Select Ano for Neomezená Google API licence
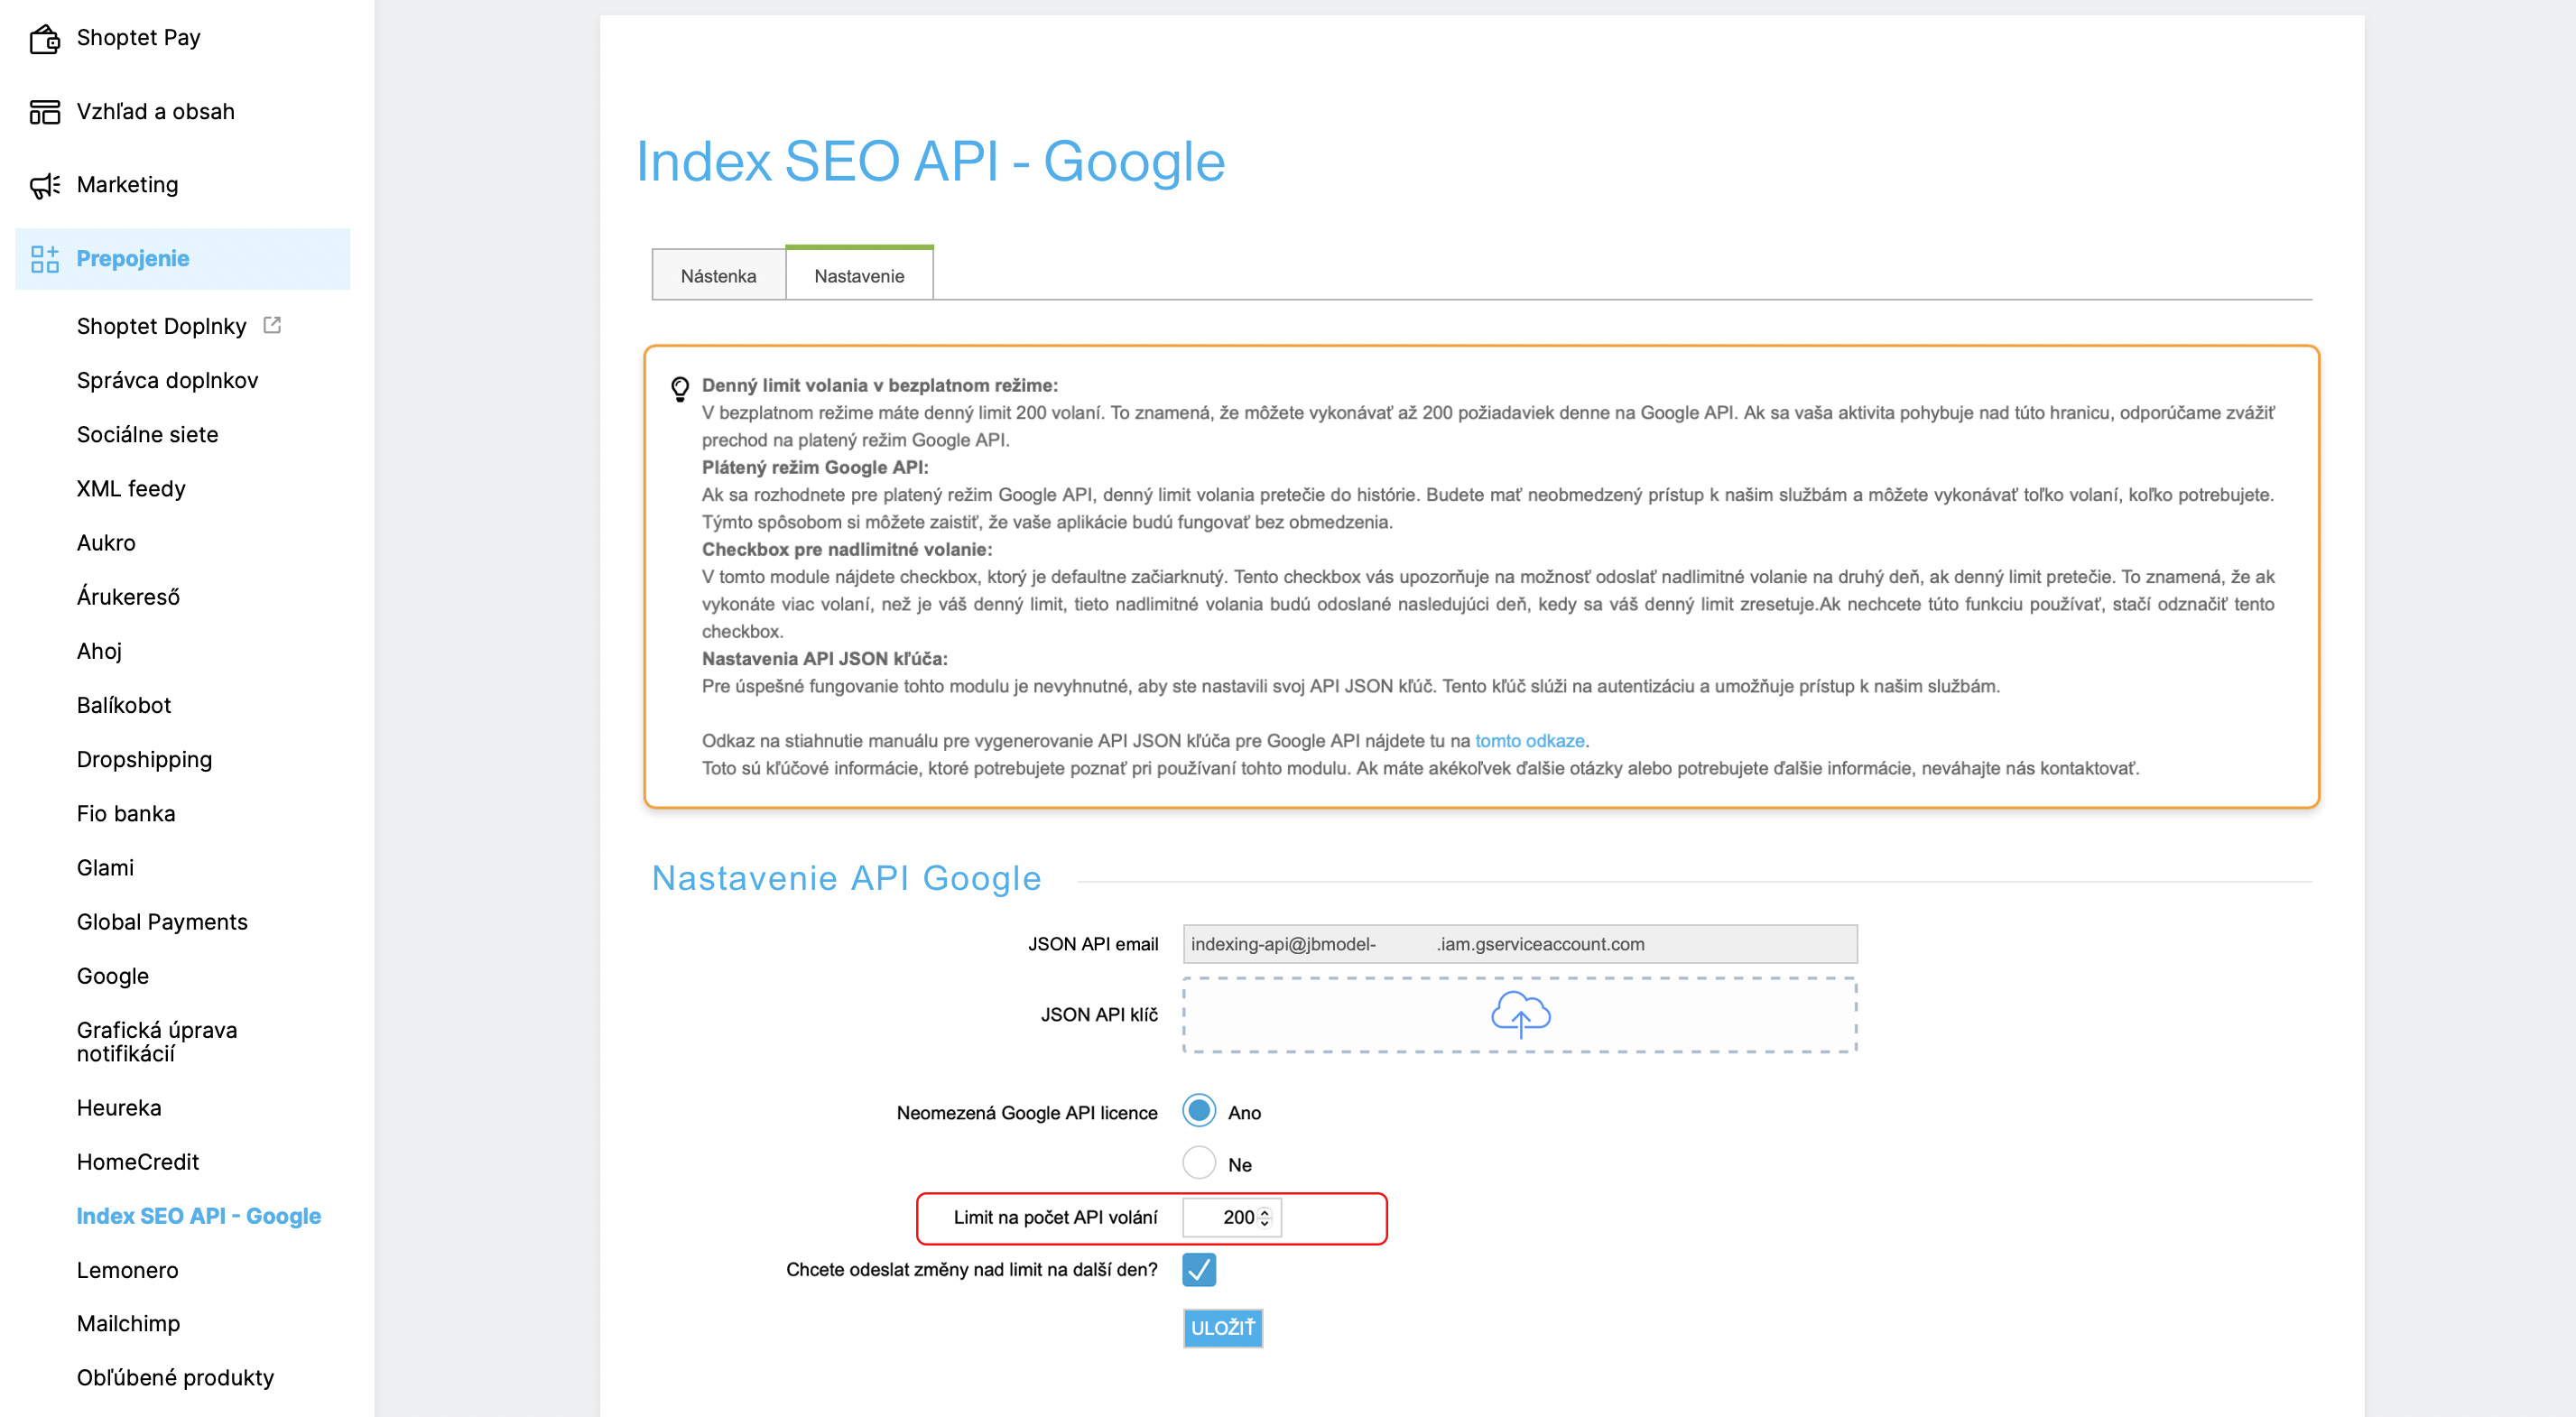The height and width of the screenshot is (1417, 2576). click(1198, 1111)
